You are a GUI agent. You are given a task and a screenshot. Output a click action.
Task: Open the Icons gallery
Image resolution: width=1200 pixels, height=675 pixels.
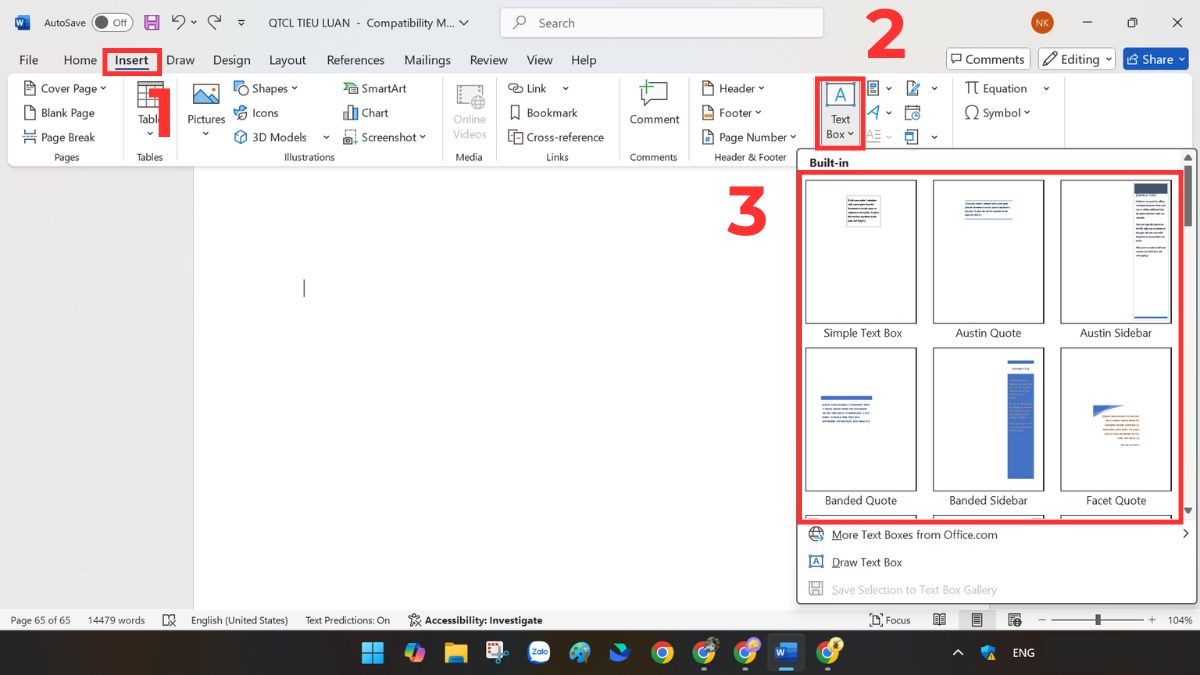[x=255, y=113]
